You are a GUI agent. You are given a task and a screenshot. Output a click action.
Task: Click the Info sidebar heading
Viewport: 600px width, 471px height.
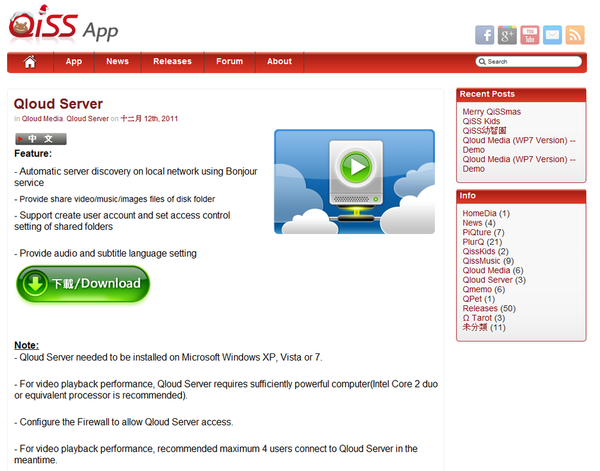(468, 196)
